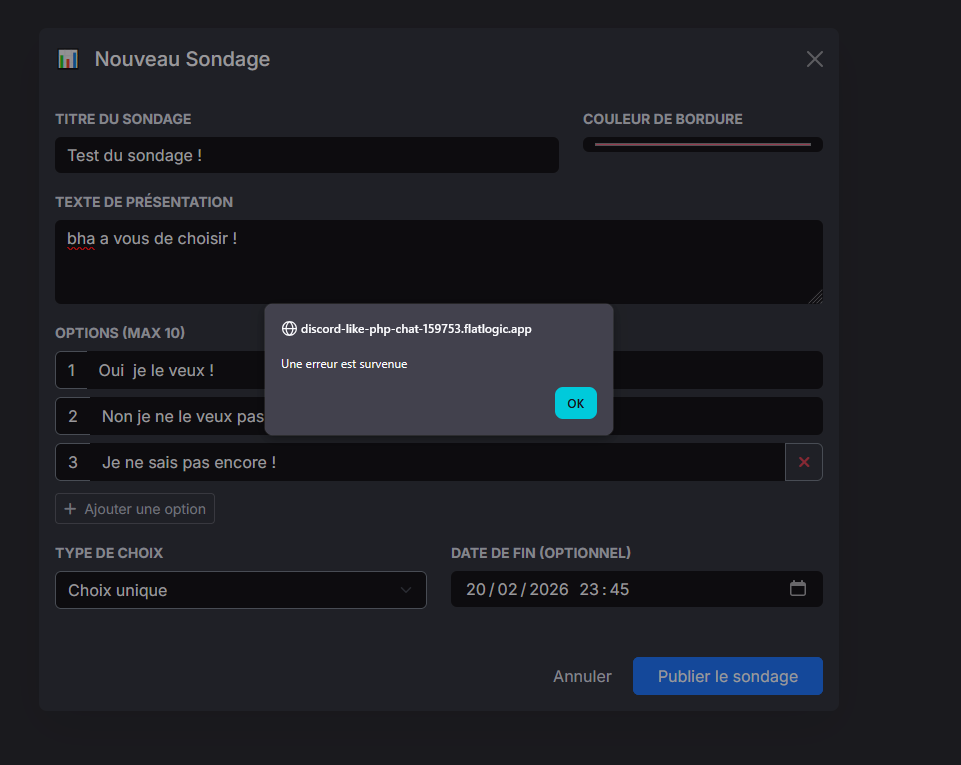The height and width of the screenshot is (765, 961).
Task: Click the globe icon in the alert
Action: pos(289,328)
